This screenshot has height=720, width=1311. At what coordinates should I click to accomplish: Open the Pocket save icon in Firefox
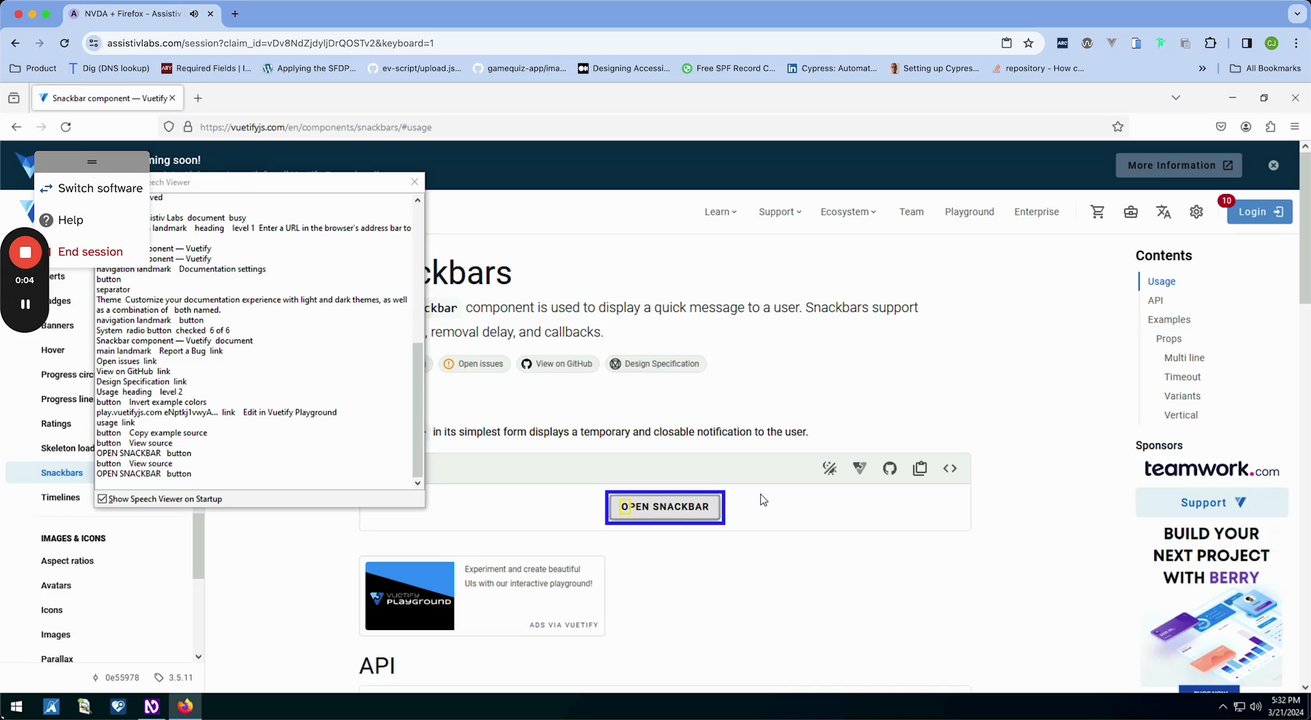click(x=1221, y=127)
